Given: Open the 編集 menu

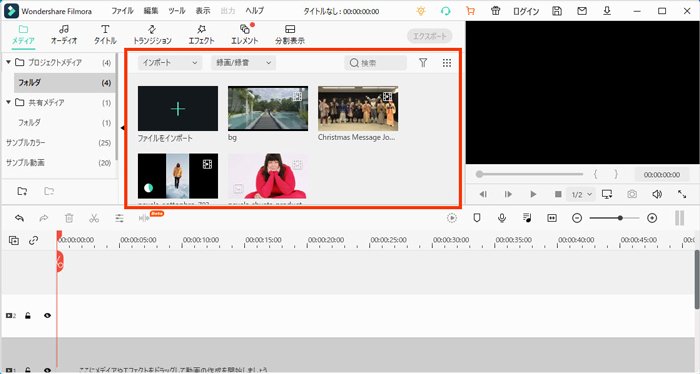Looking at the screenshot, I should click(151, 11).
